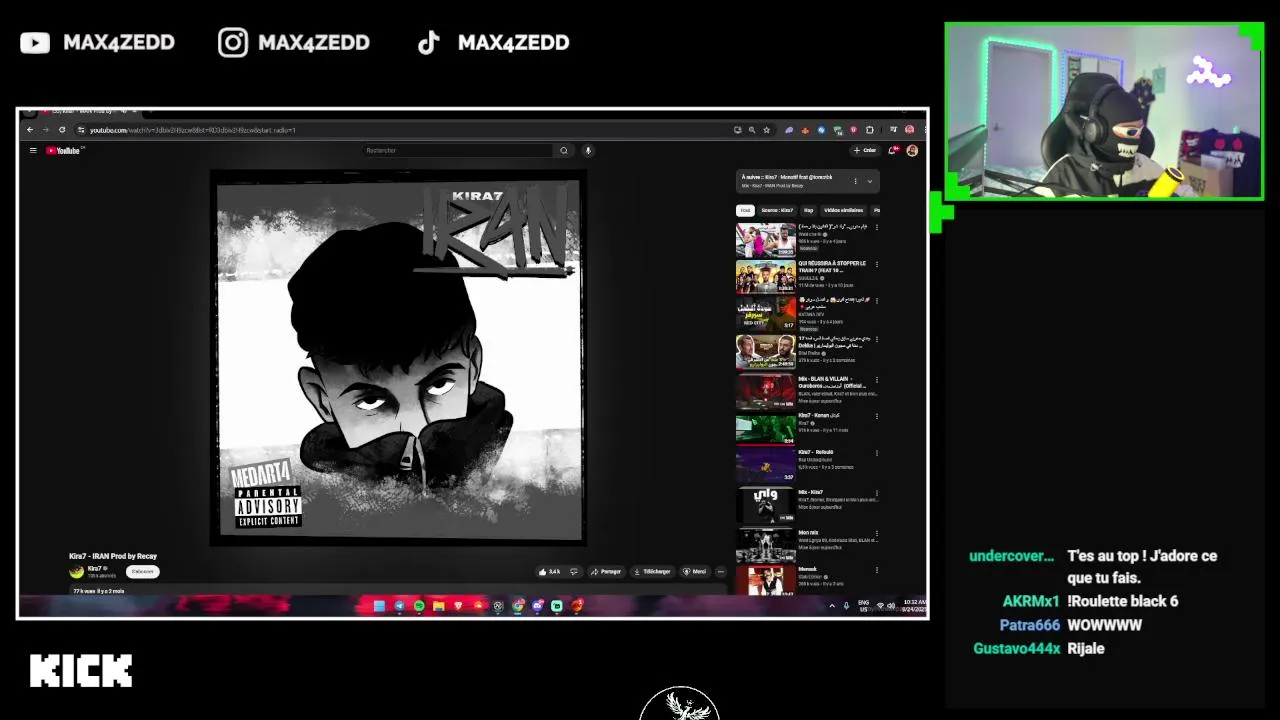Start voice search with the microphone icon

[588, 151]
